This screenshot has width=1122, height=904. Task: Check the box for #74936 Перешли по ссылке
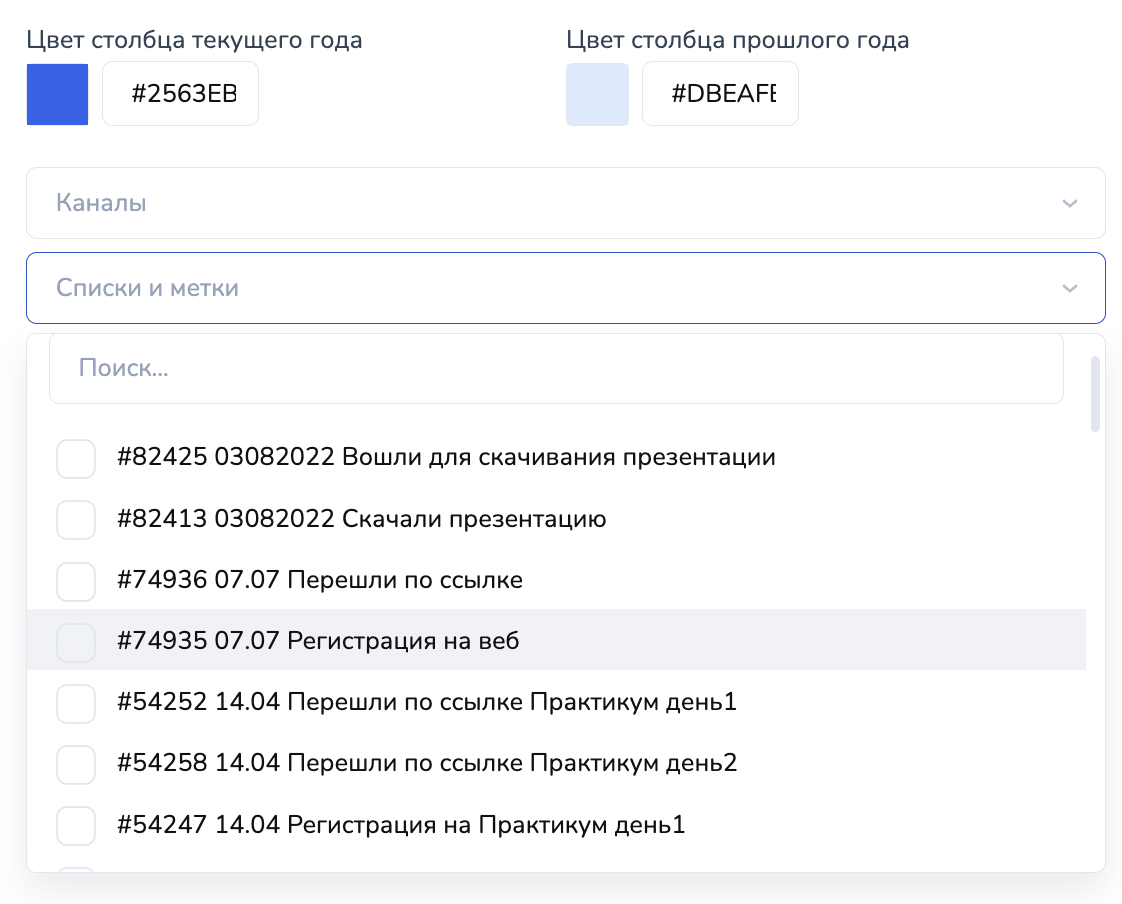coord(76,581)
